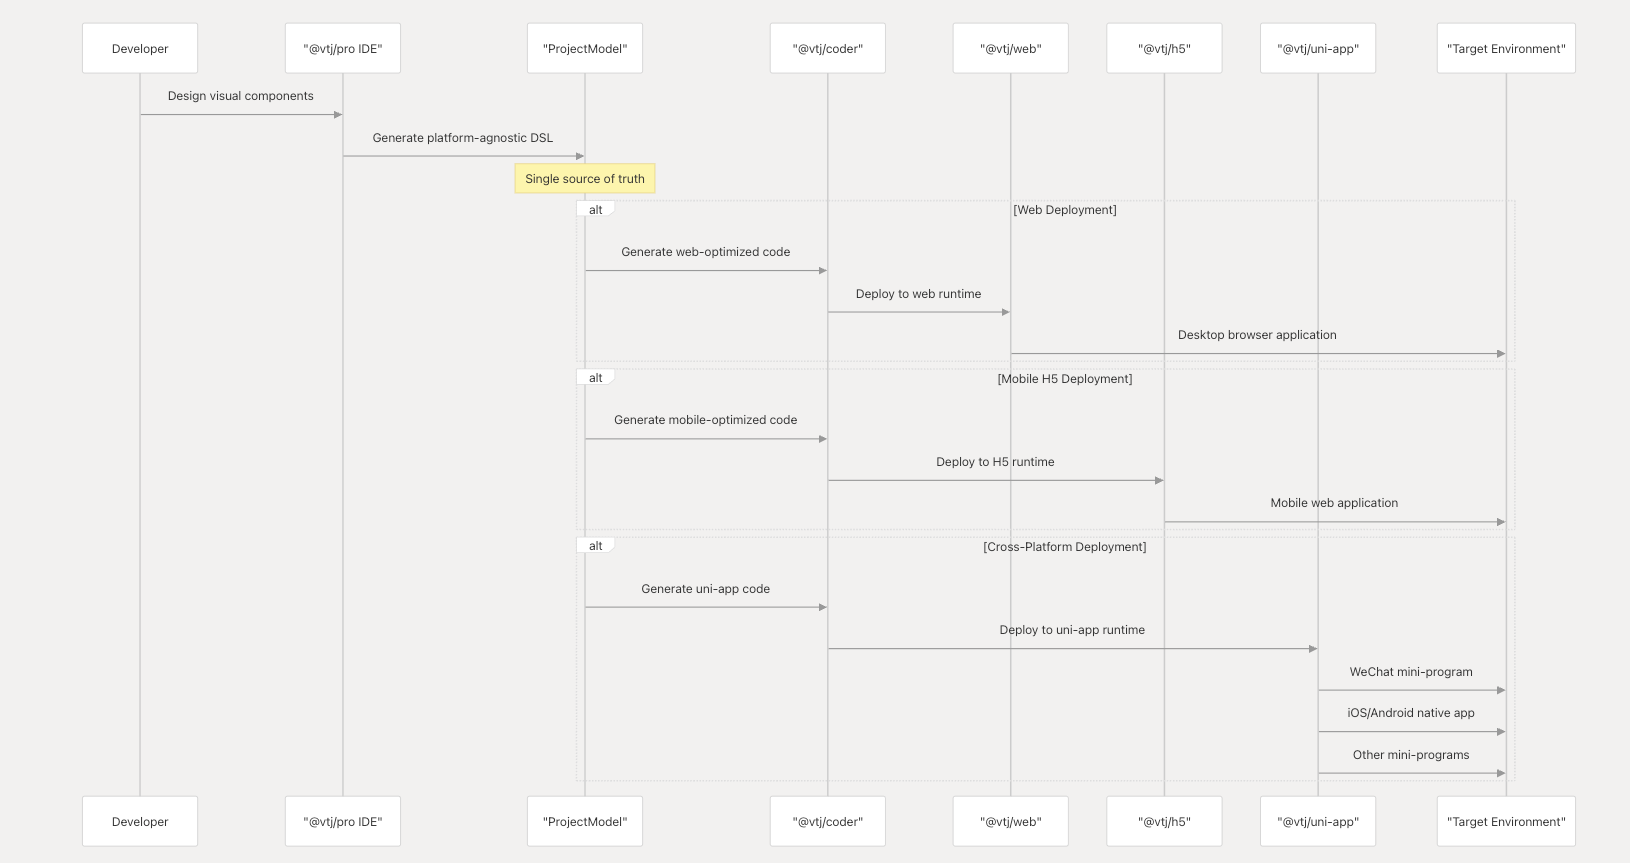Select the "WeChat mini-program" message label
The image size is (1630, 863).
1411,672
